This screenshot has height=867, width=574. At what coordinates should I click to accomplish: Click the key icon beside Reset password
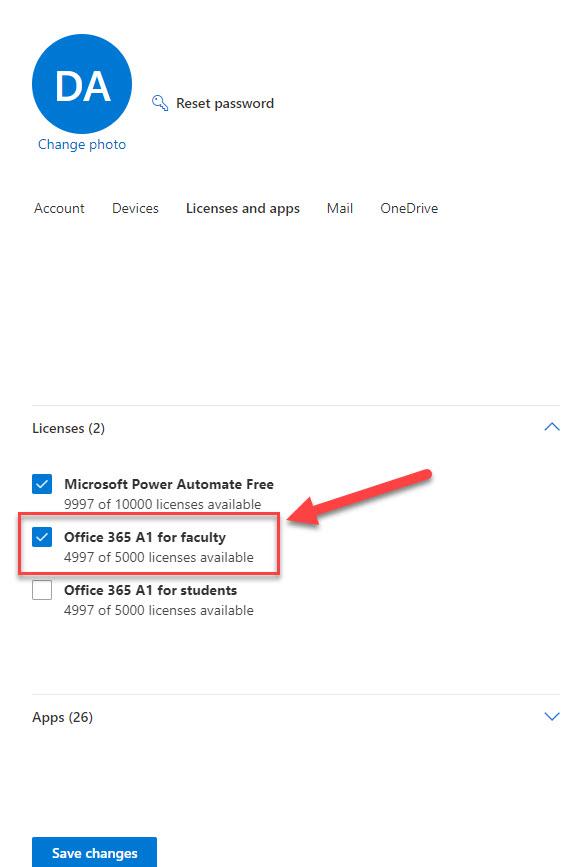(x=160, y=103)
